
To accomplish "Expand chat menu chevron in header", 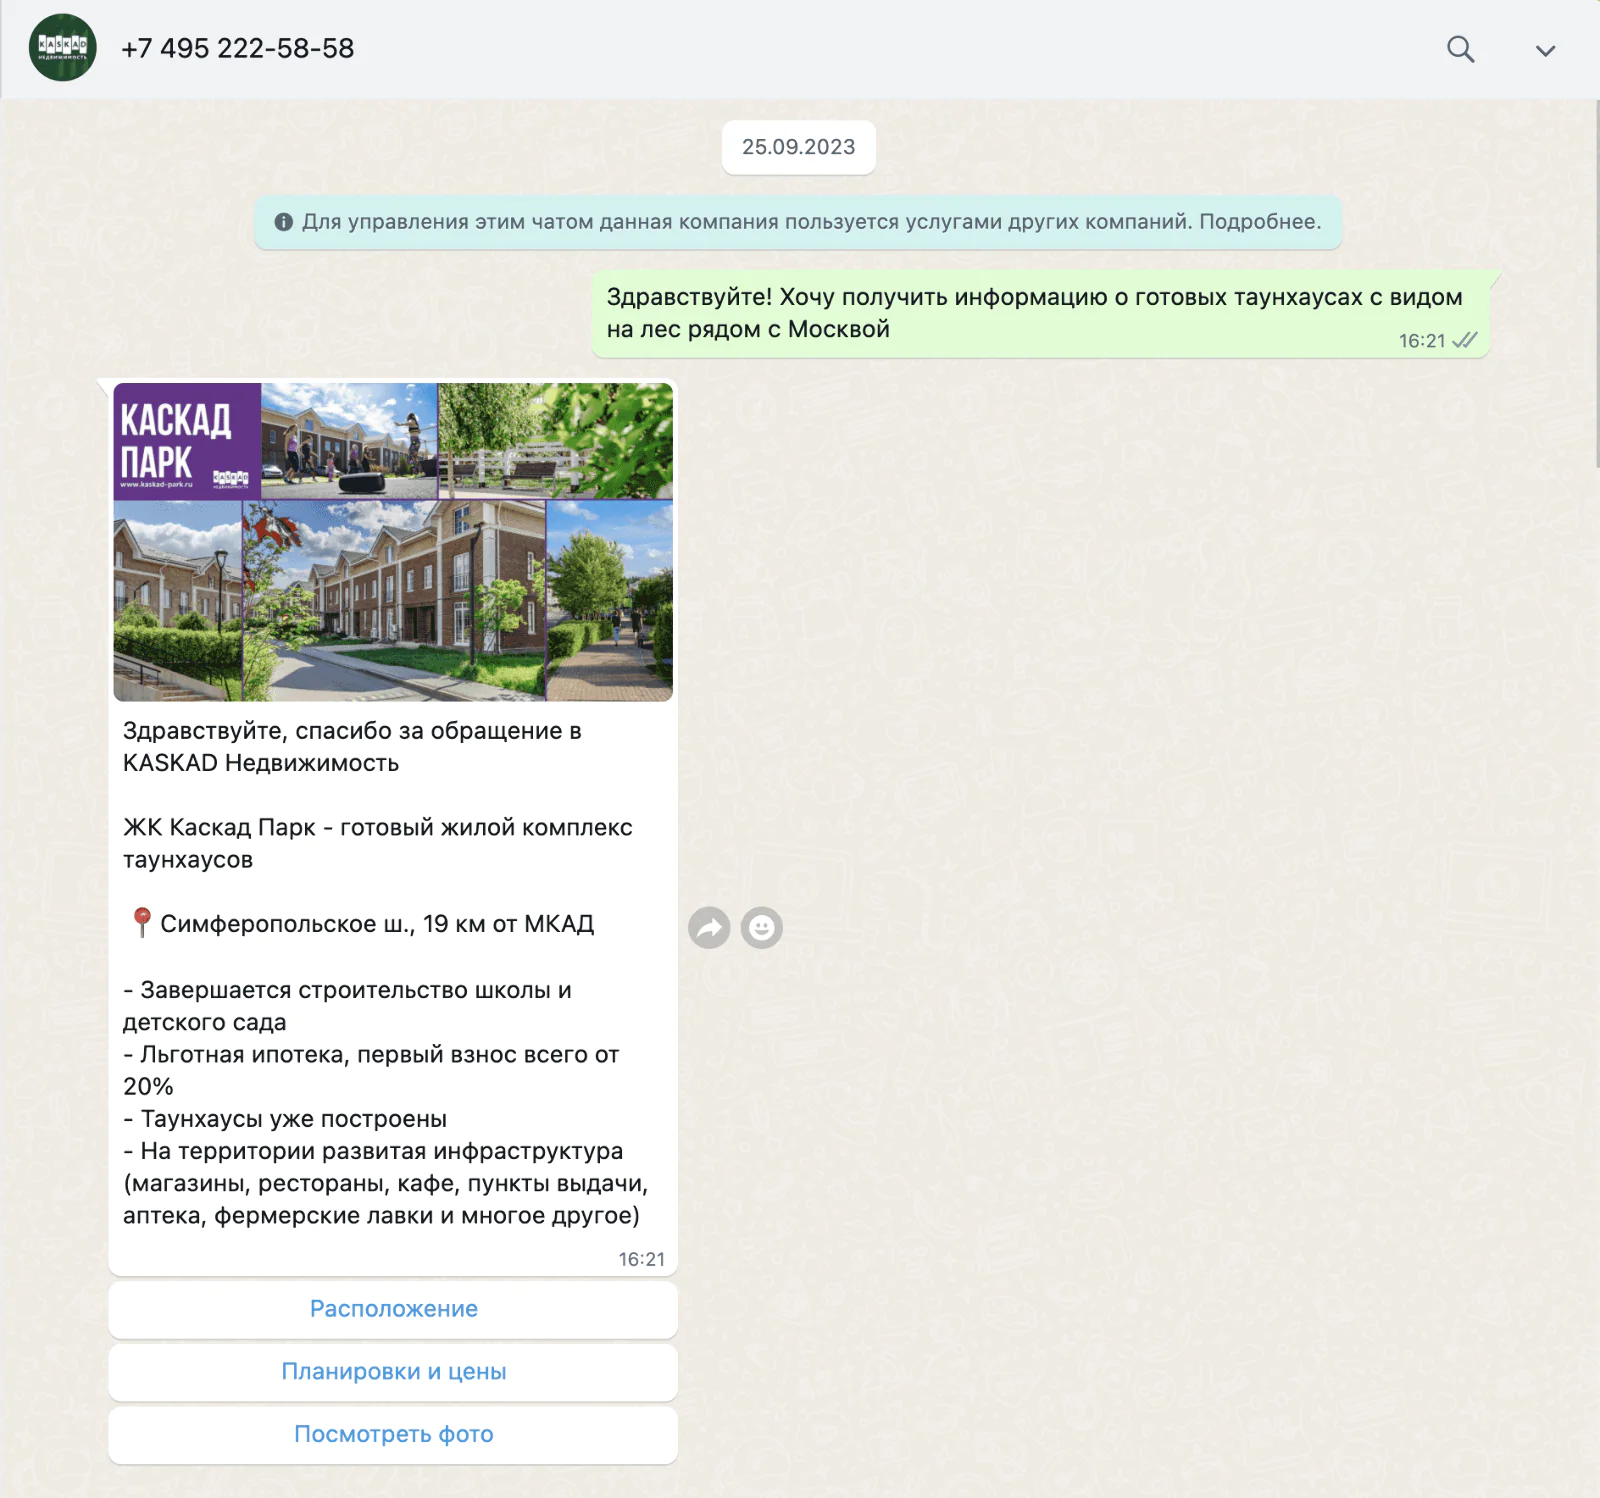I will click(x=1545, y=50).
